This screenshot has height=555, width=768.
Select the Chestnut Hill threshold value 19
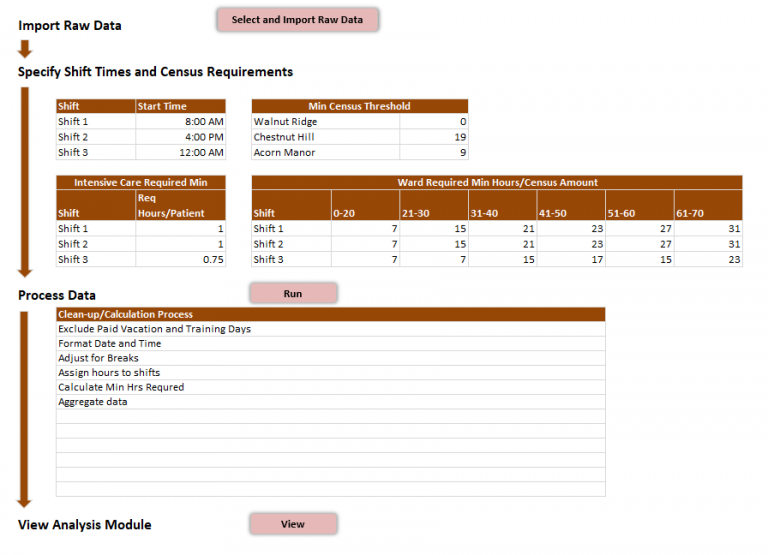[x=434, y=137]
